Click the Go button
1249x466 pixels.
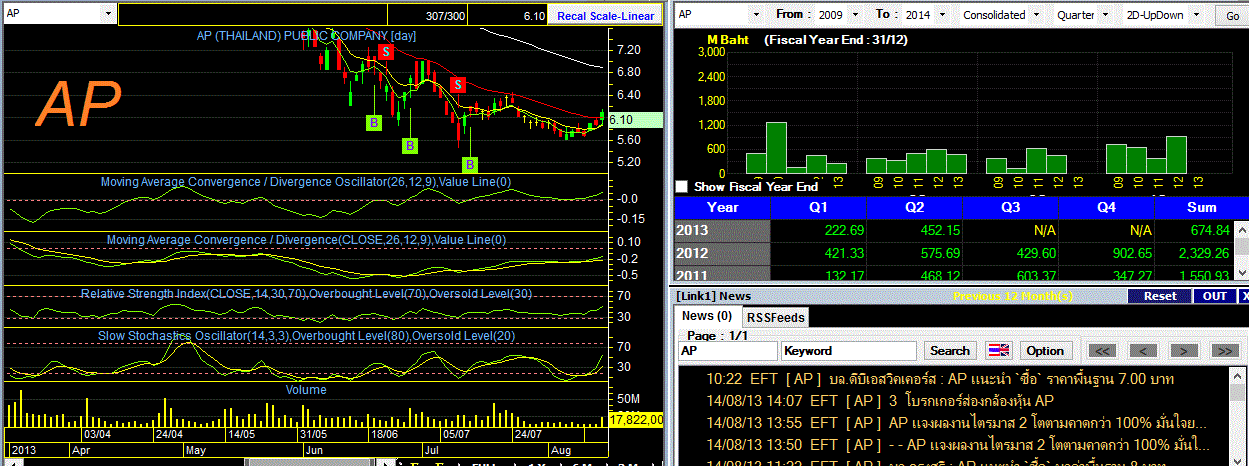1230,15
